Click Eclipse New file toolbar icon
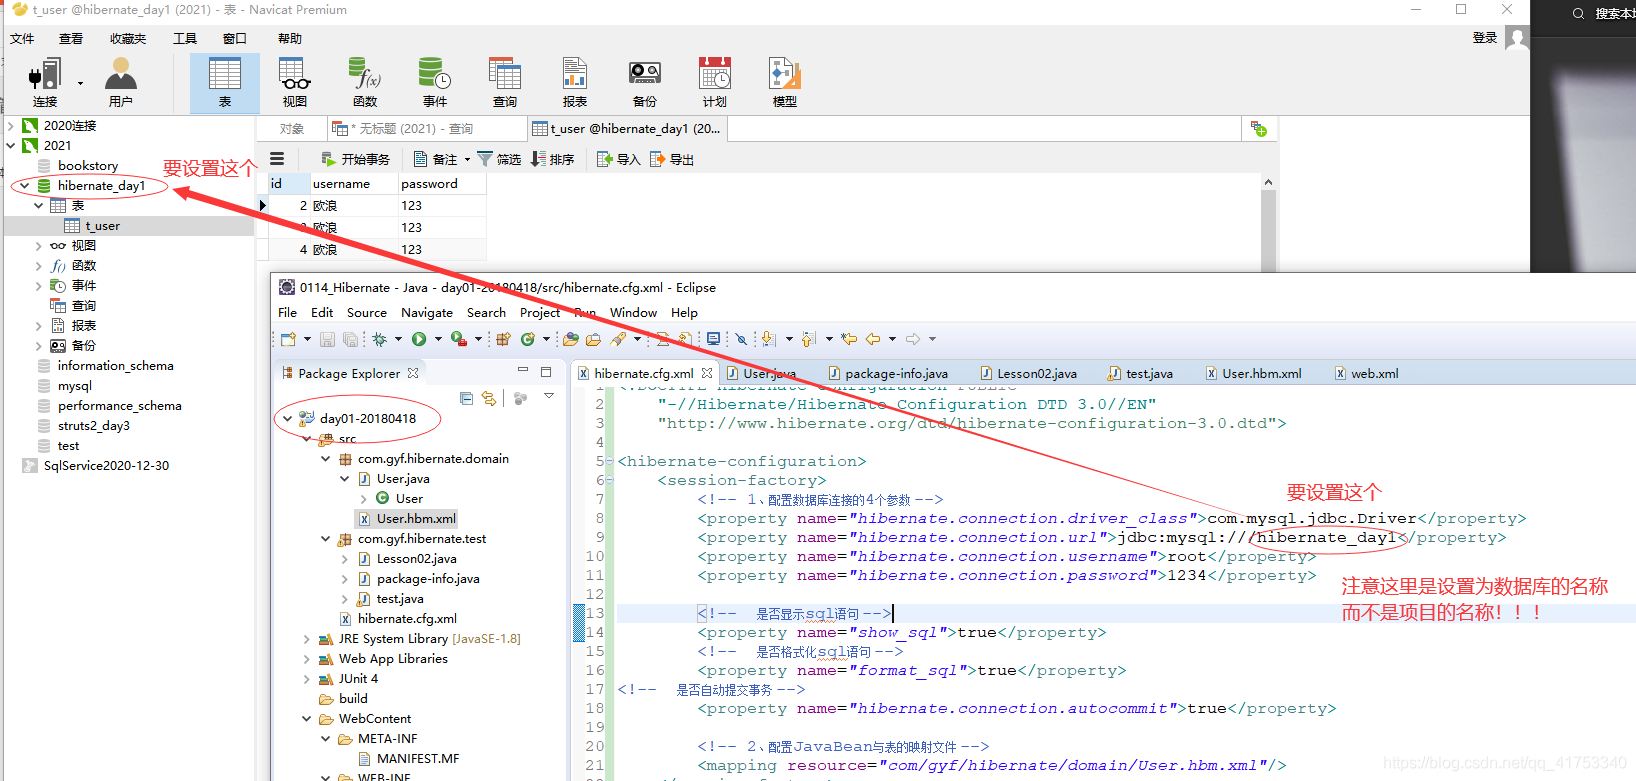Viewport: 1636px width, 781px height. coord(288,339)
